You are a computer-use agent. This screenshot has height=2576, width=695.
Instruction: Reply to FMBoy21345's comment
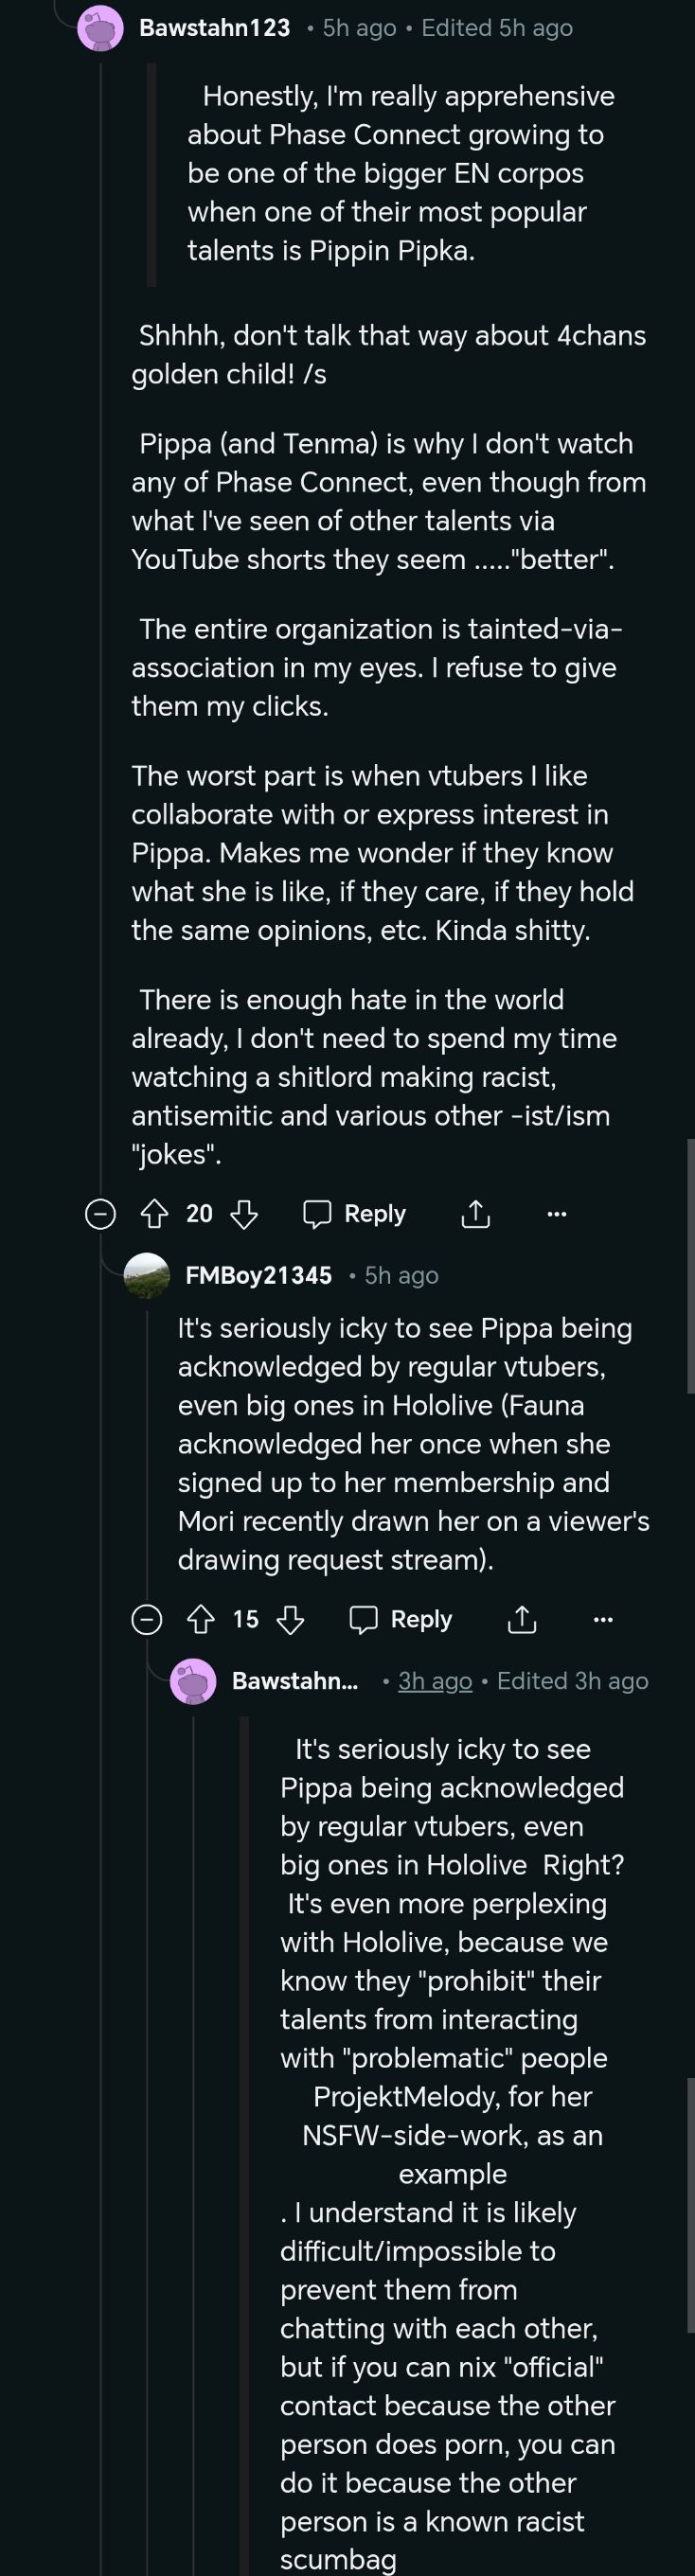(402, 1619)
